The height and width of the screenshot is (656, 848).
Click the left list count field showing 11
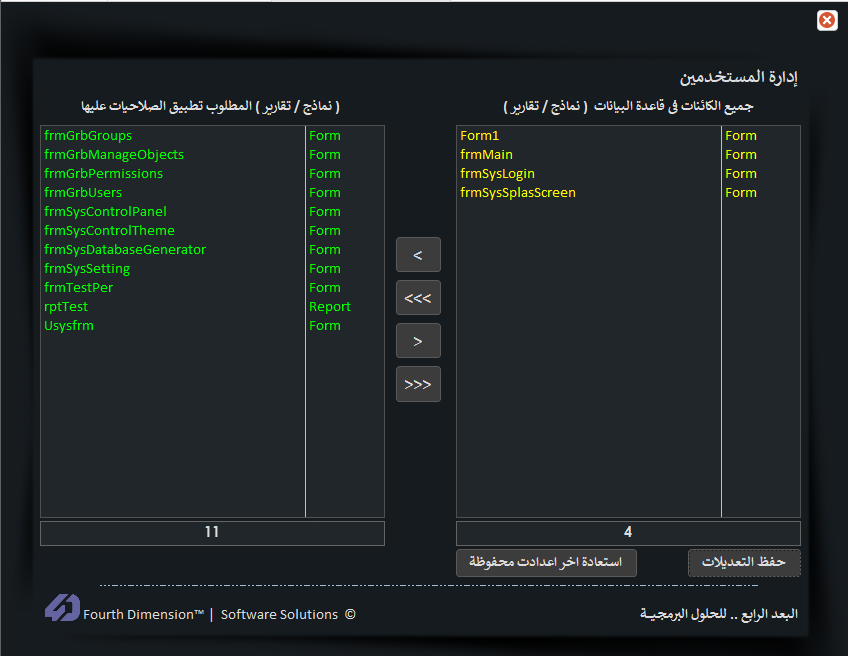(212, 533)
